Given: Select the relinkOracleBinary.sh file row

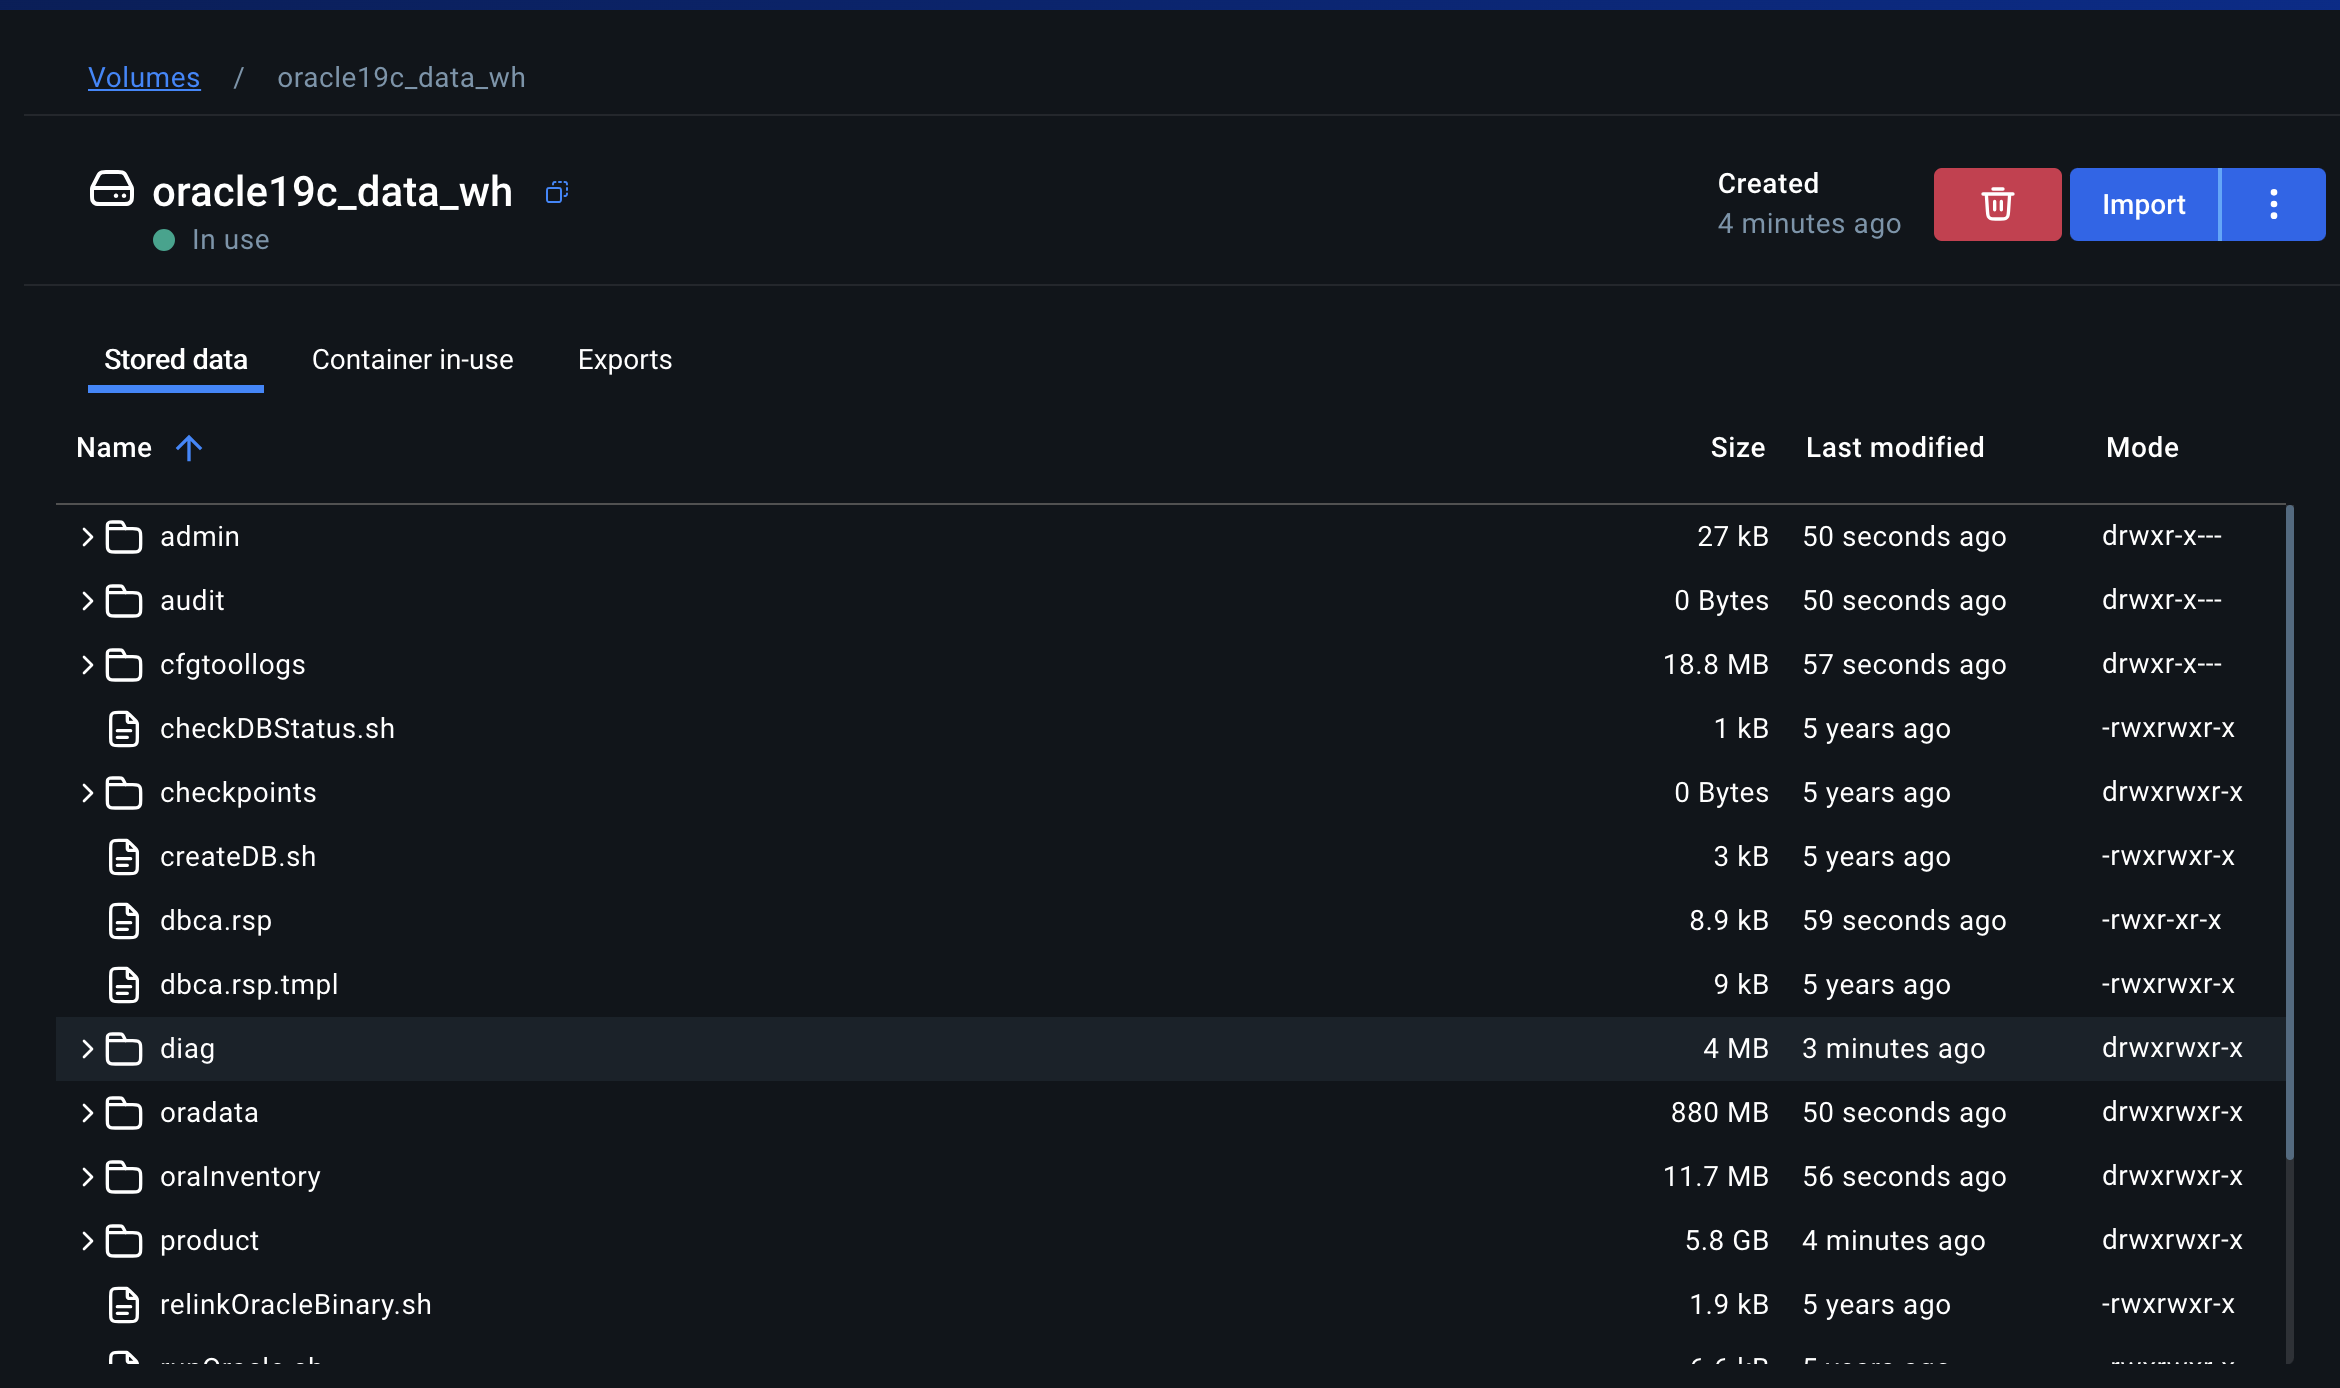Looking at the screenshot, I should coord(295,1305).
